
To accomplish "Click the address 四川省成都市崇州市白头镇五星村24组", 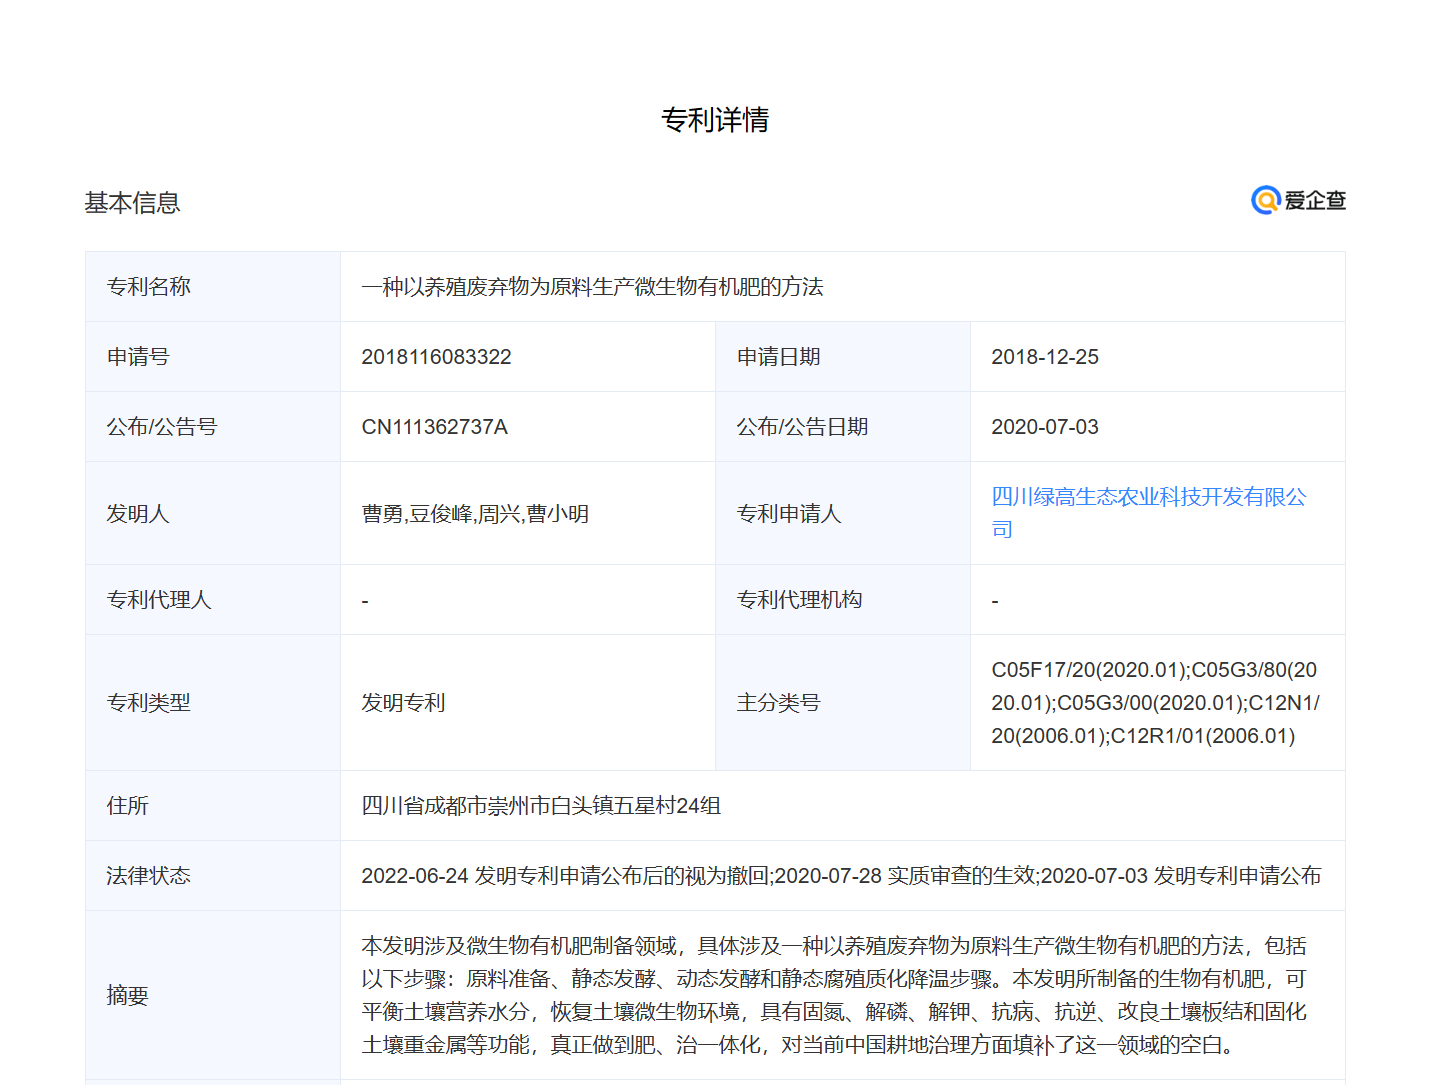I will (x=541, y=806).
